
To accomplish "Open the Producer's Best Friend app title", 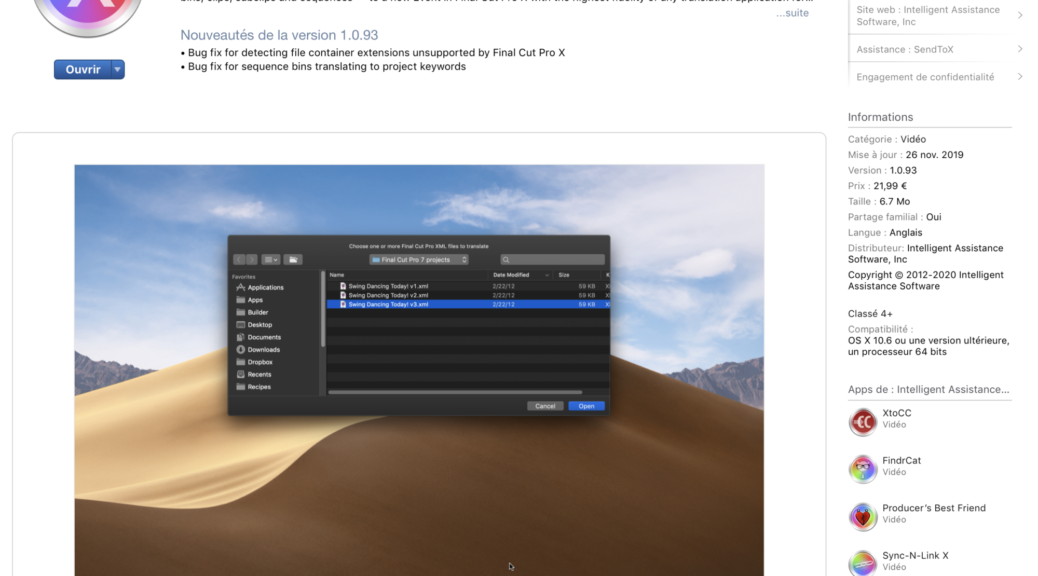I will coord(933,508).
